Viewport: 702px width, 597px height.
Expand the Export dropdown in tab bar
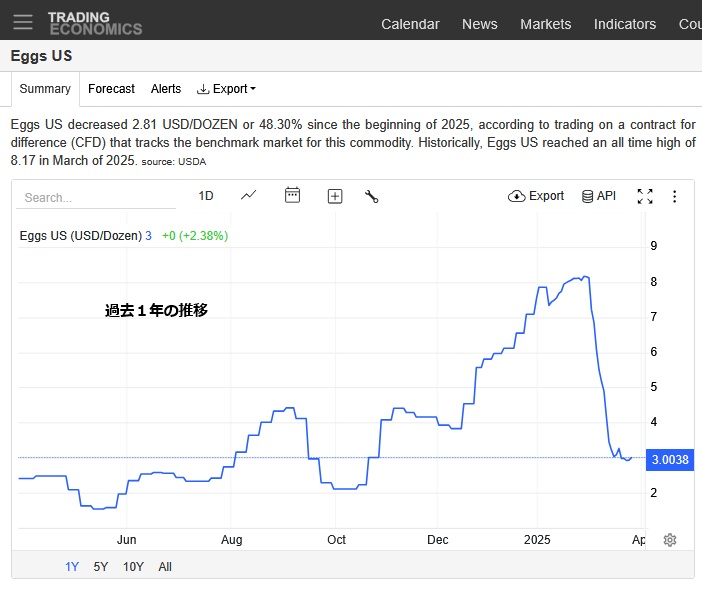pos(226,89)
